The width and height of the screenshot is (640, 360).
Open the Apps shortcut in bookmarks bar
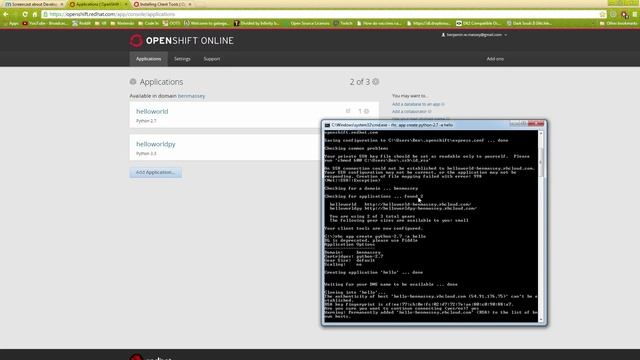click(11, 23)
